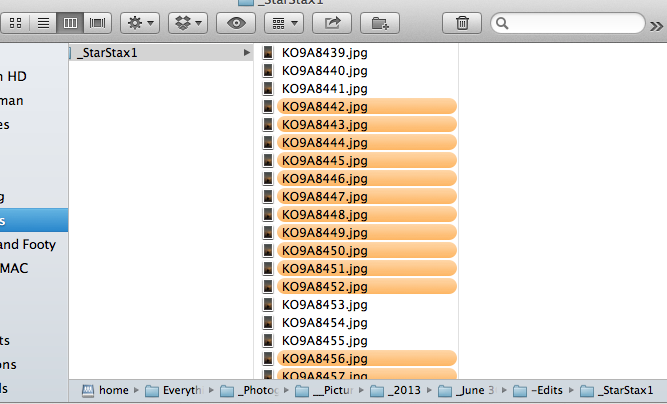This screenshot has height=404, width=667.
Task: Click the home drive icon in path bar
Action: pyautogui.click(x=87, y=390)
